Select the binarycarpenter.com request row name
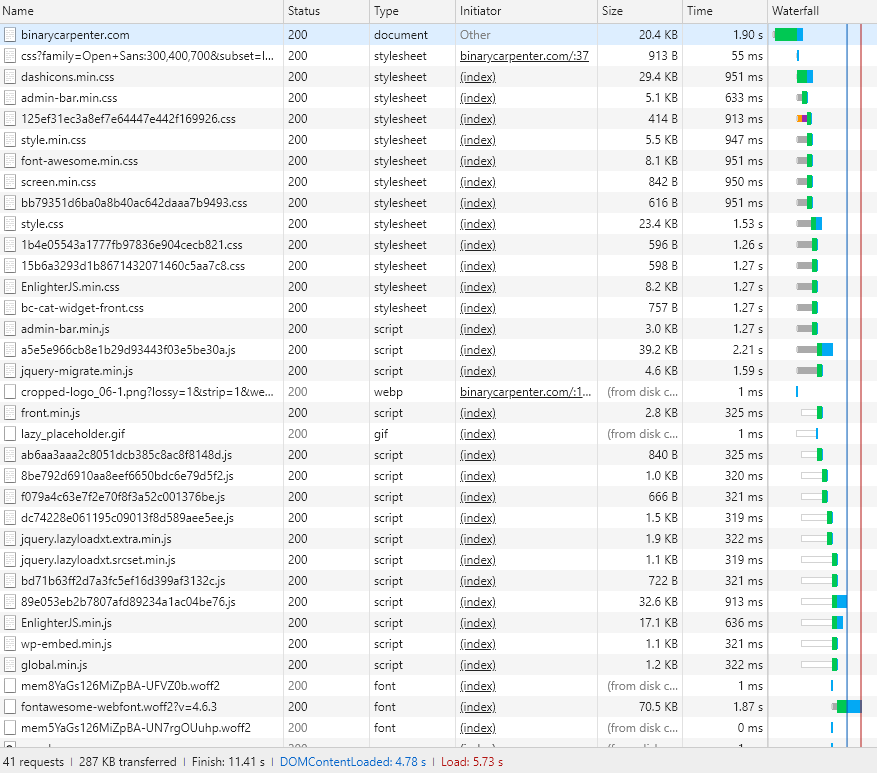 coord(75,35)
